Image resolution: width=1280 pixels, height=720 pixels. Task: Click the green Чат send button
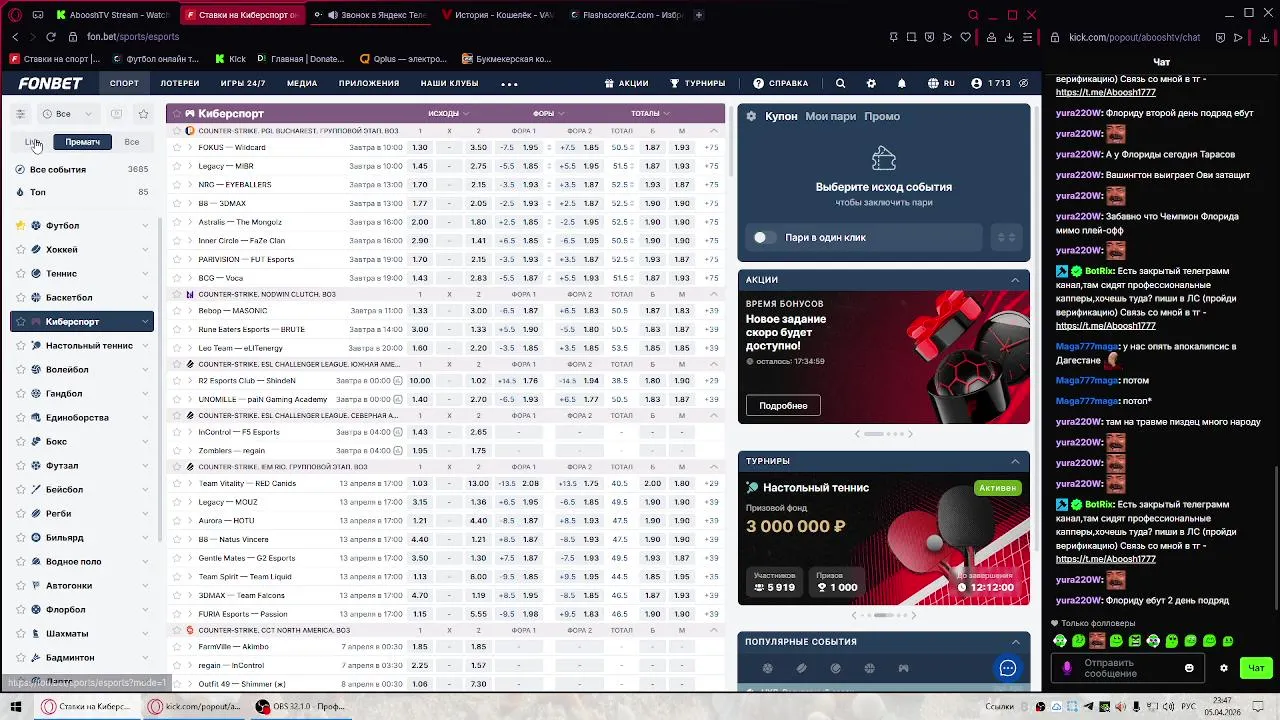[1256, 668]
